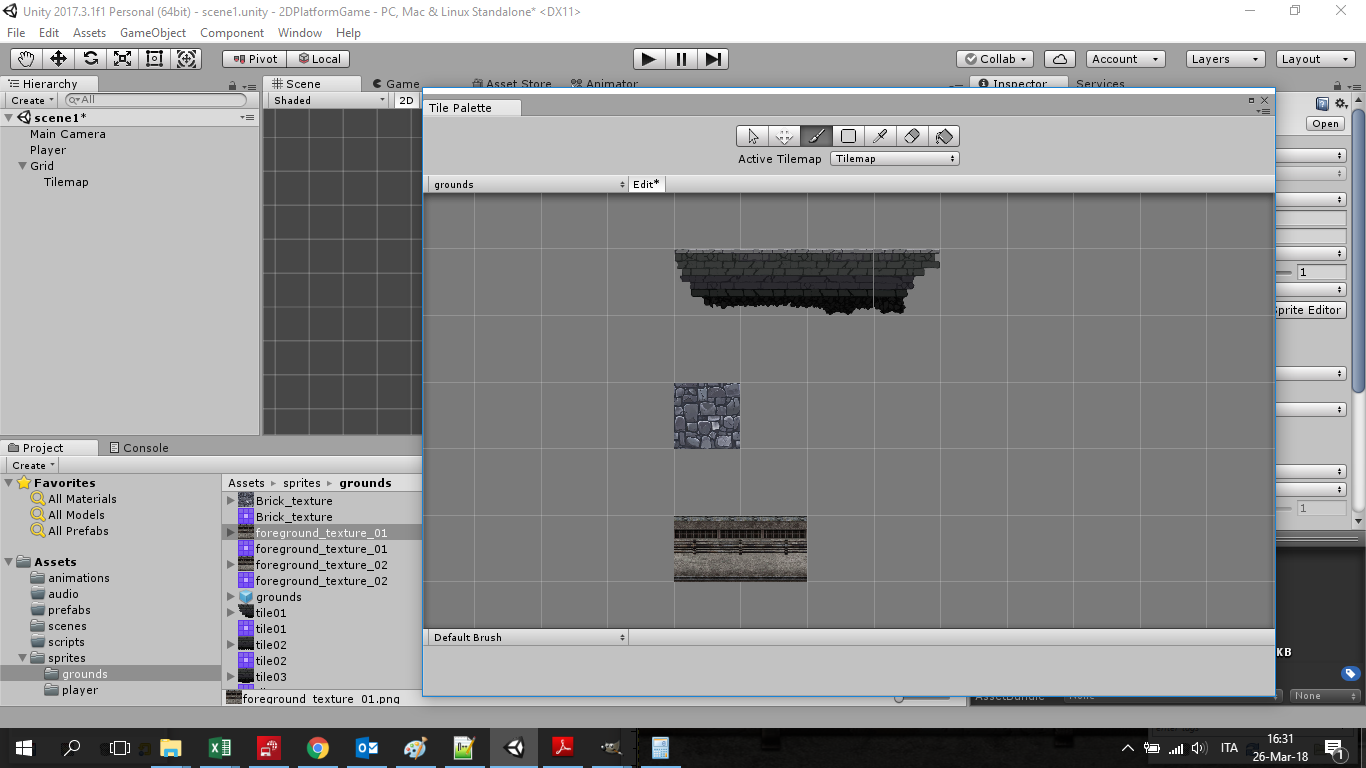The height and width of the screenshot is (768, 1366).
Task: Select the Box Fill rectangle tool
Action: (848, 136)
